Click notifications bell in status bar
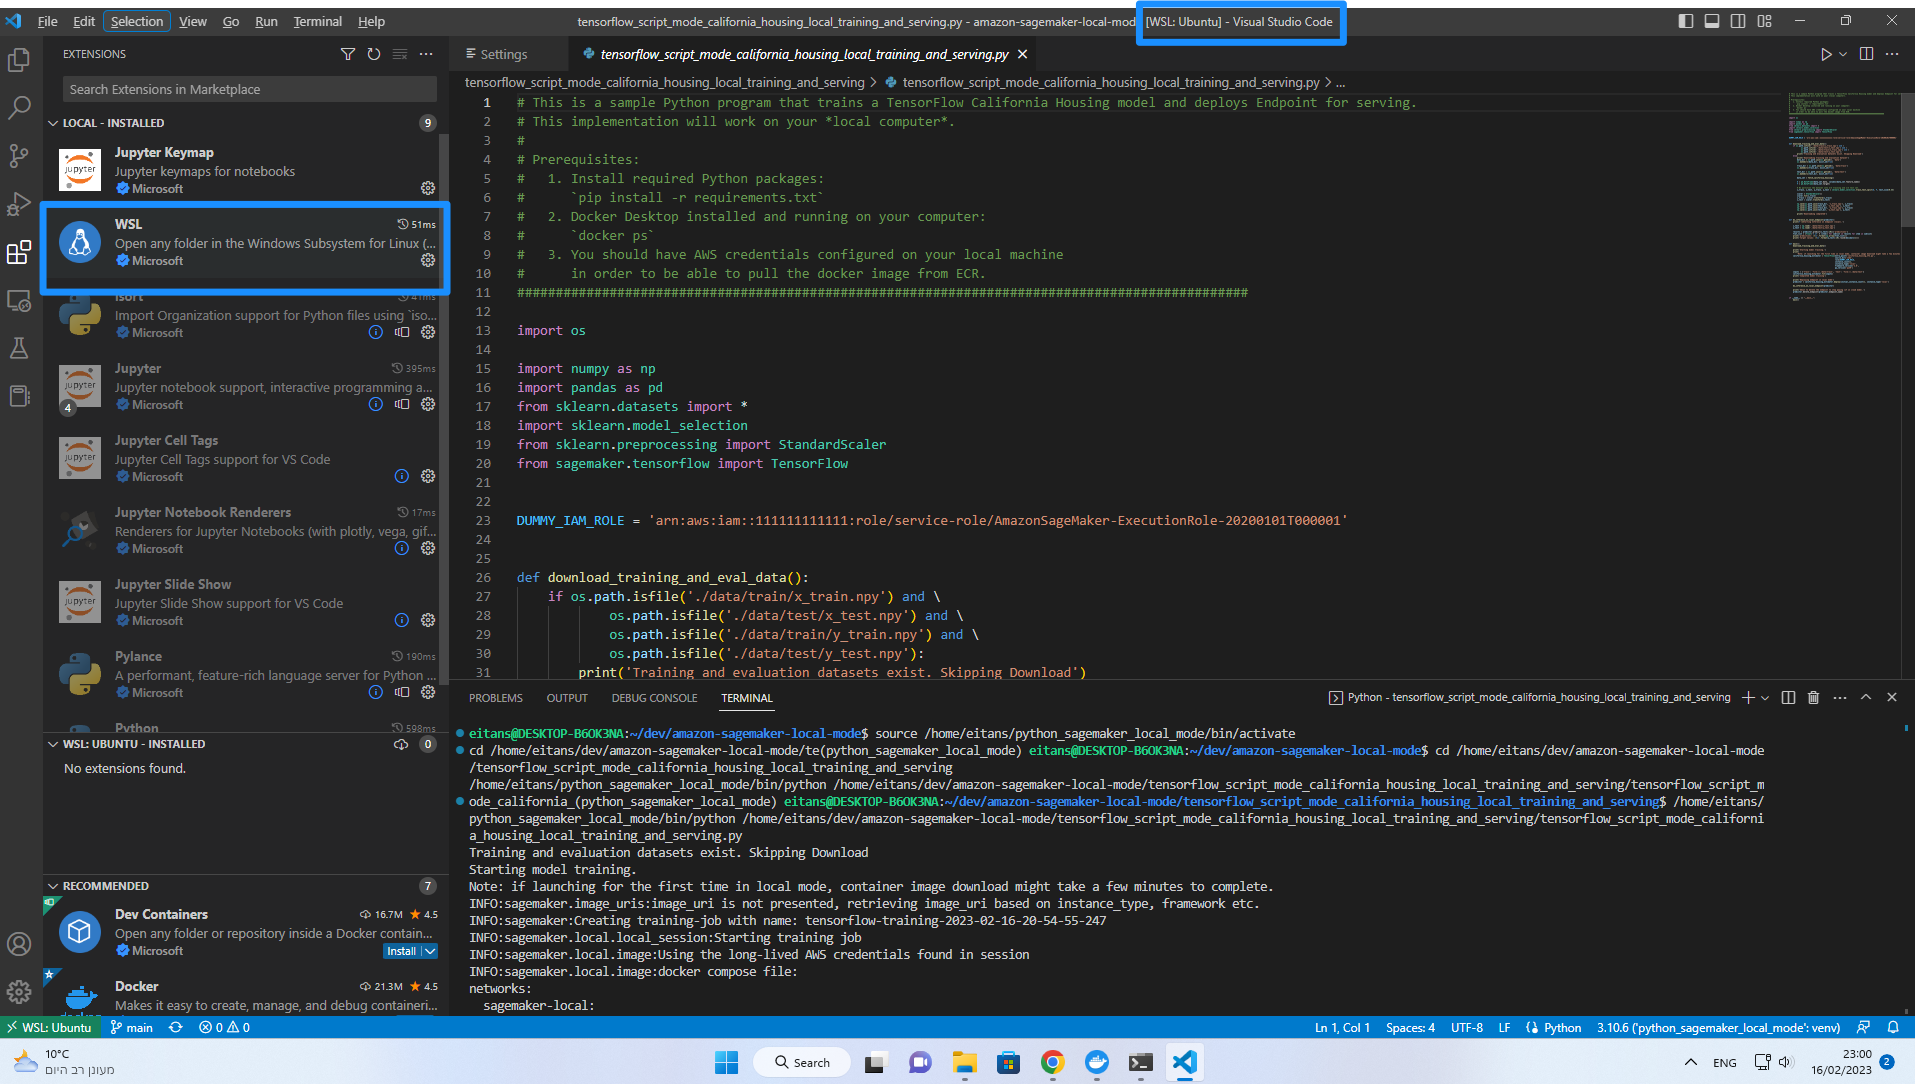The image size is (1915, 1084). (x=1893, y=1027)
